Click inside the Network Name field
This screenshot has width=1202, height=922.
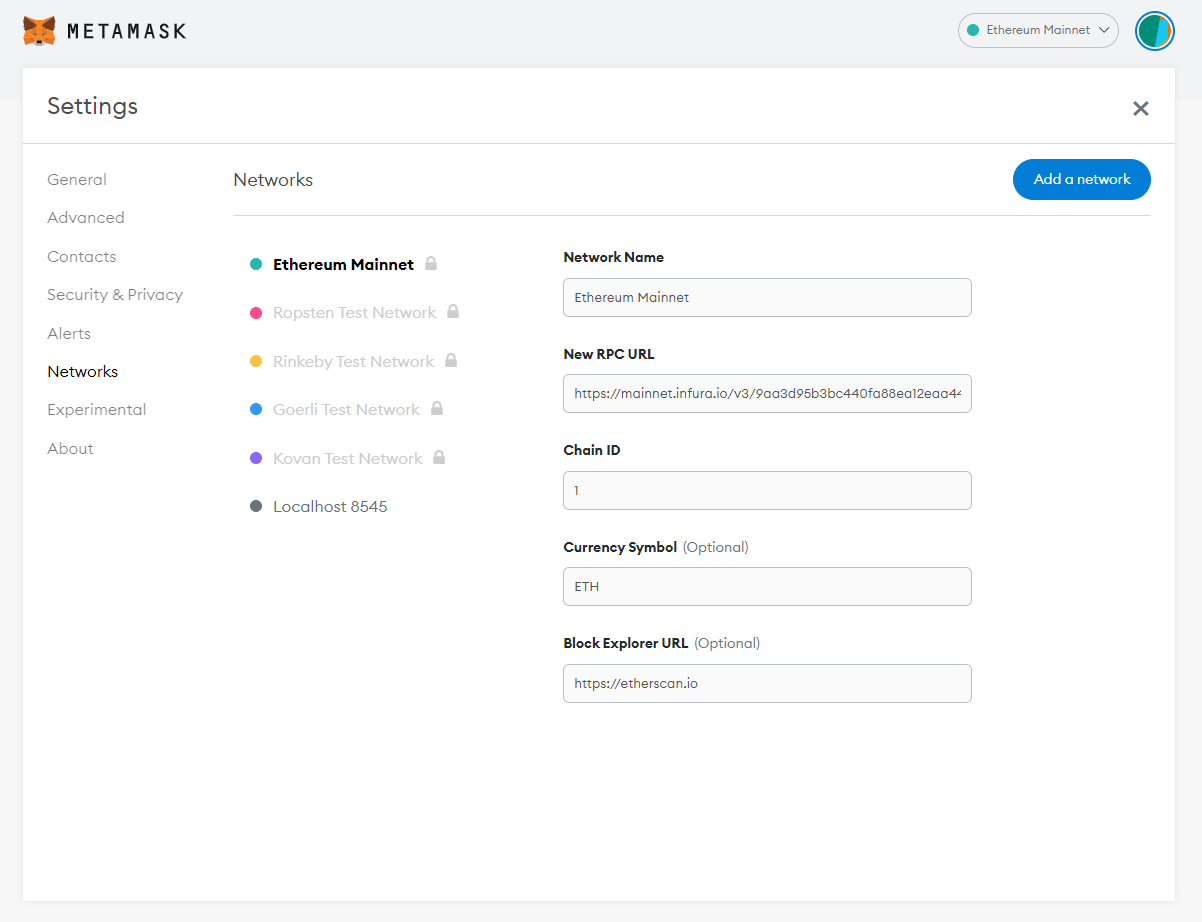[767, 297]
